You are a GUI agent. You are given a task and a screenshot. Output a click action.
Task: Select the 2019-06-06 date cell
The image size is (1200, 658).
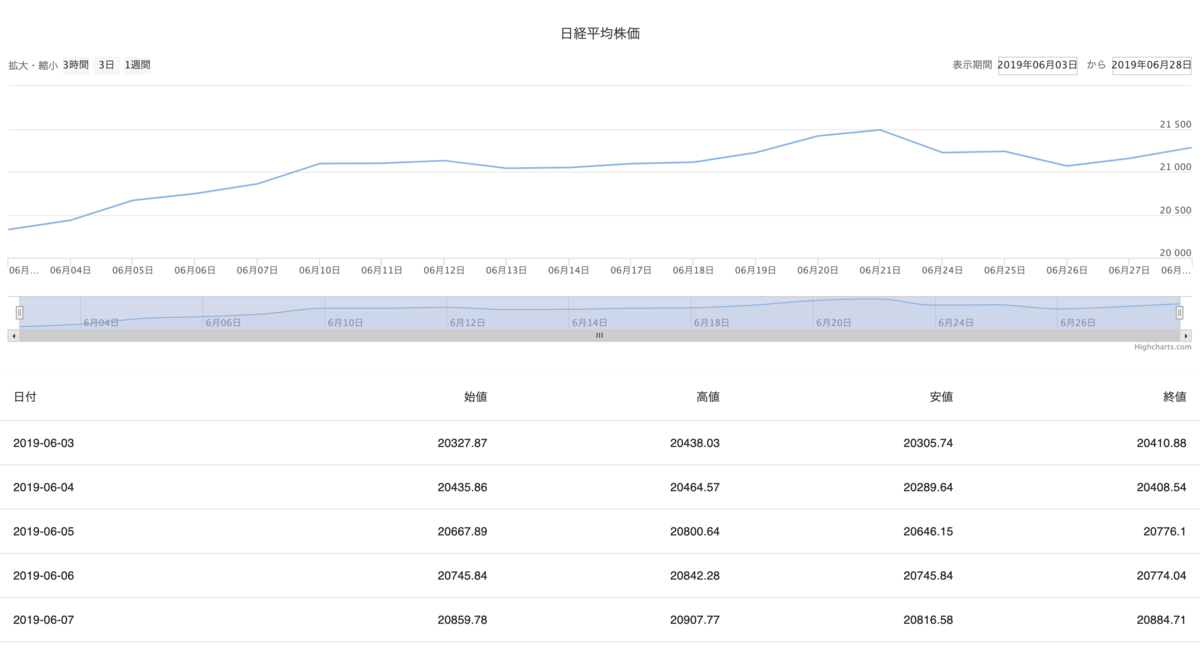coord(44,575)
